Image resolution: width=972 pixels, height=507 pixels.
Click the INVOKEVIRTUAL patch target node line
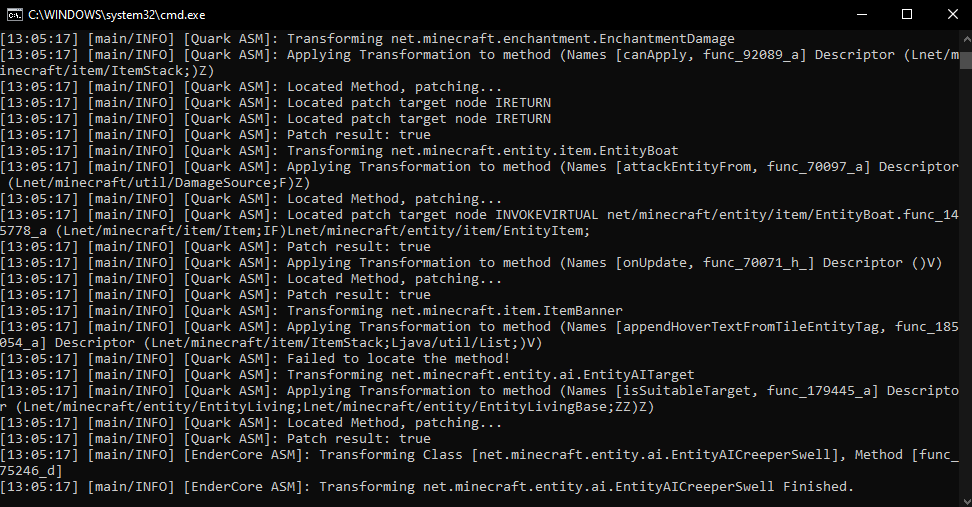coord(479,223)
